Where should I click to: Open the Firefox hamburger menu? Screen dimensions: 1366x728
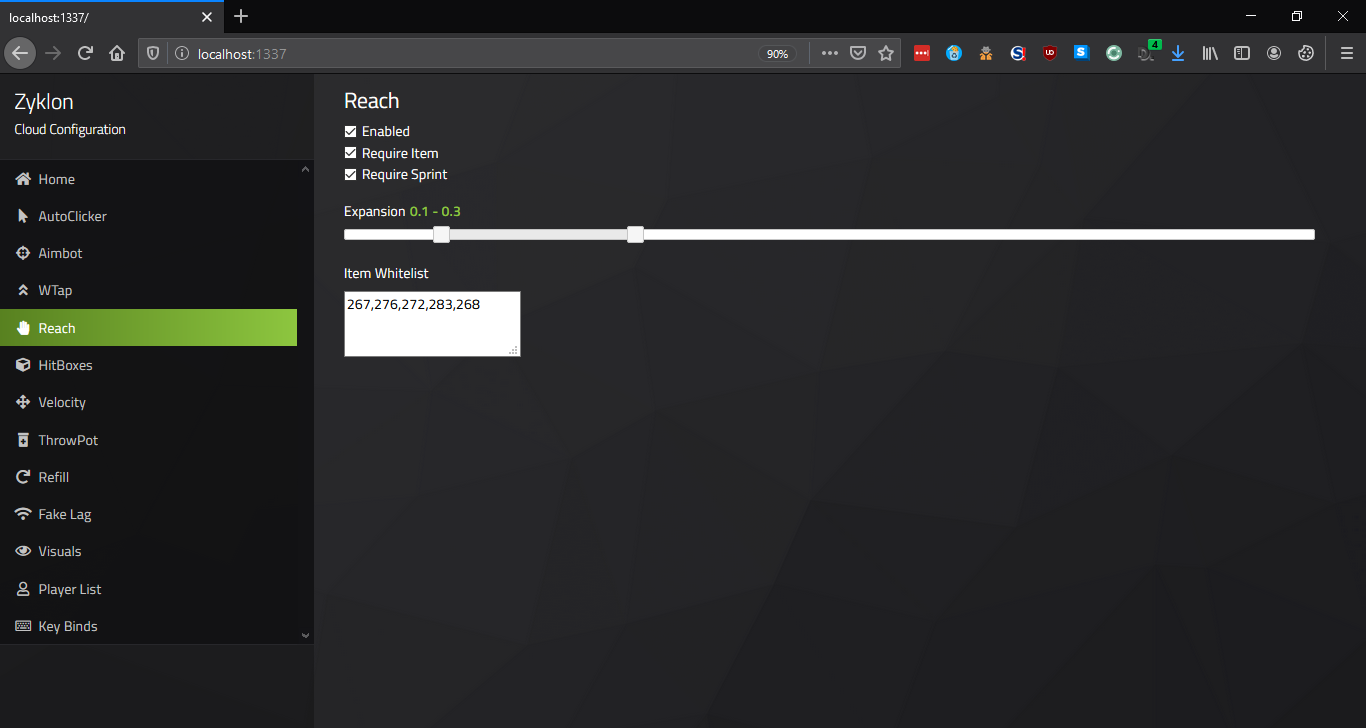coord(1347,53)
